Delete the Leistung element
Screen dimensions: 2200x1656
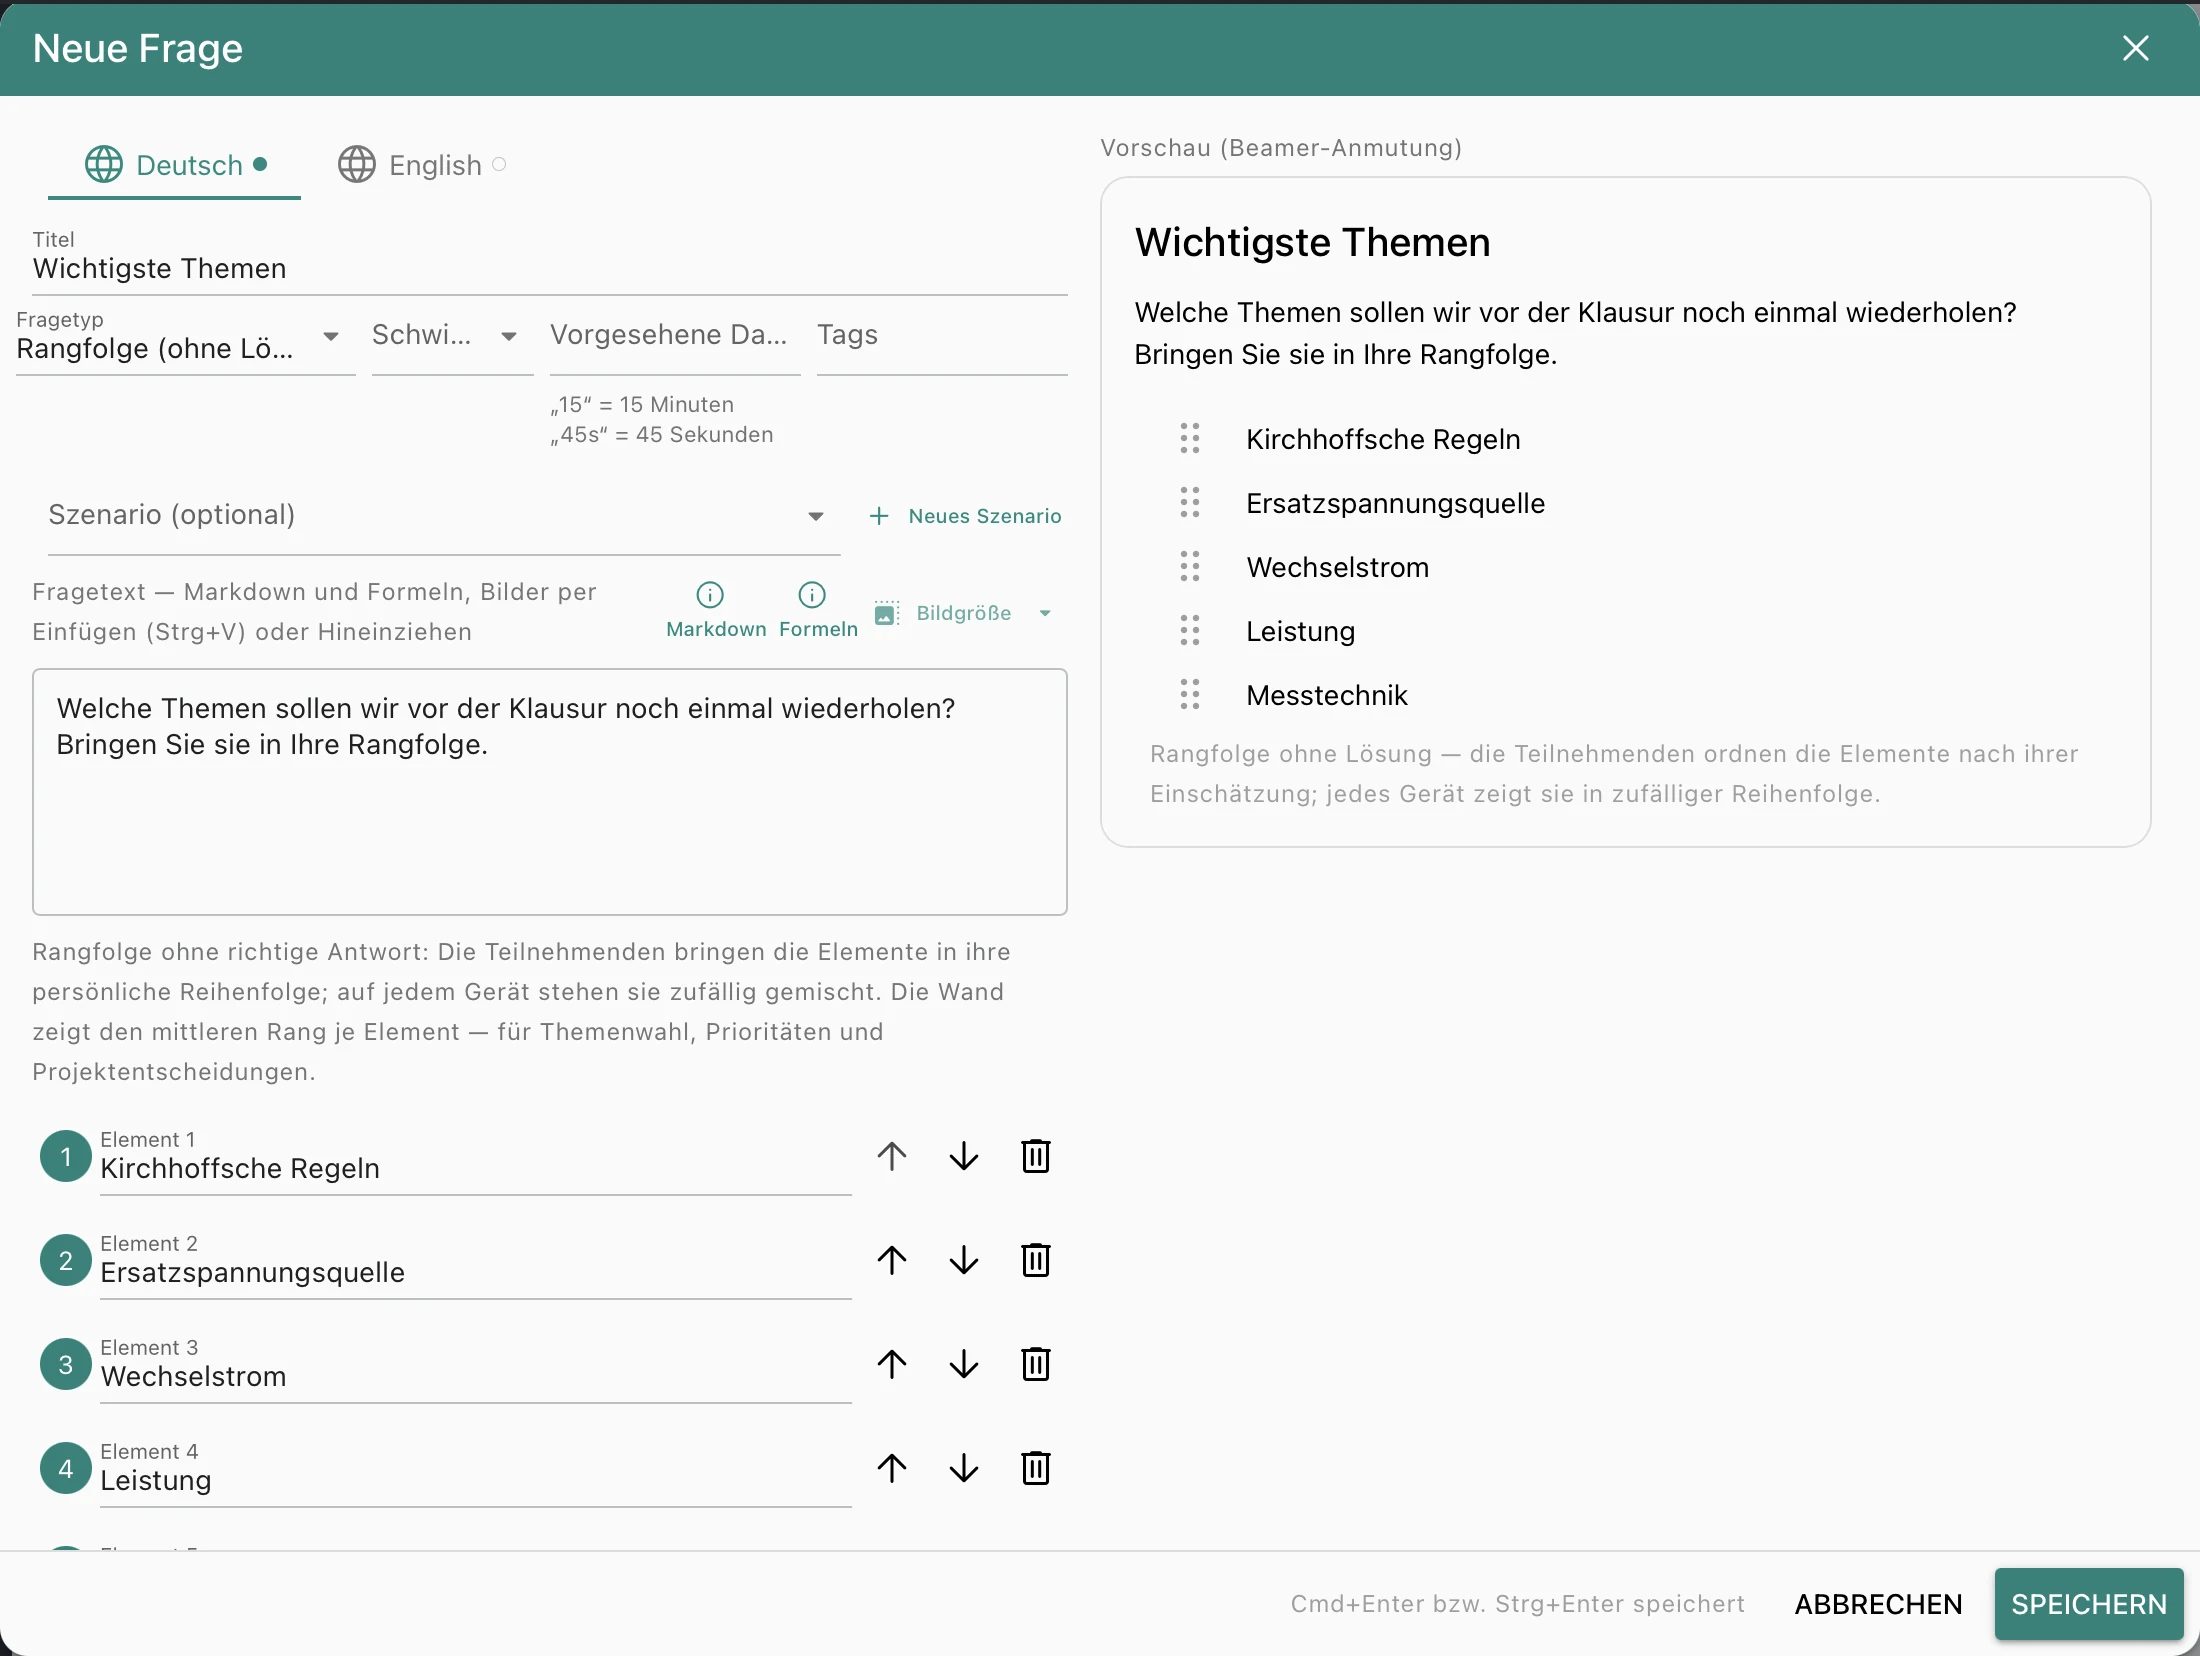click(1036, 1469)
